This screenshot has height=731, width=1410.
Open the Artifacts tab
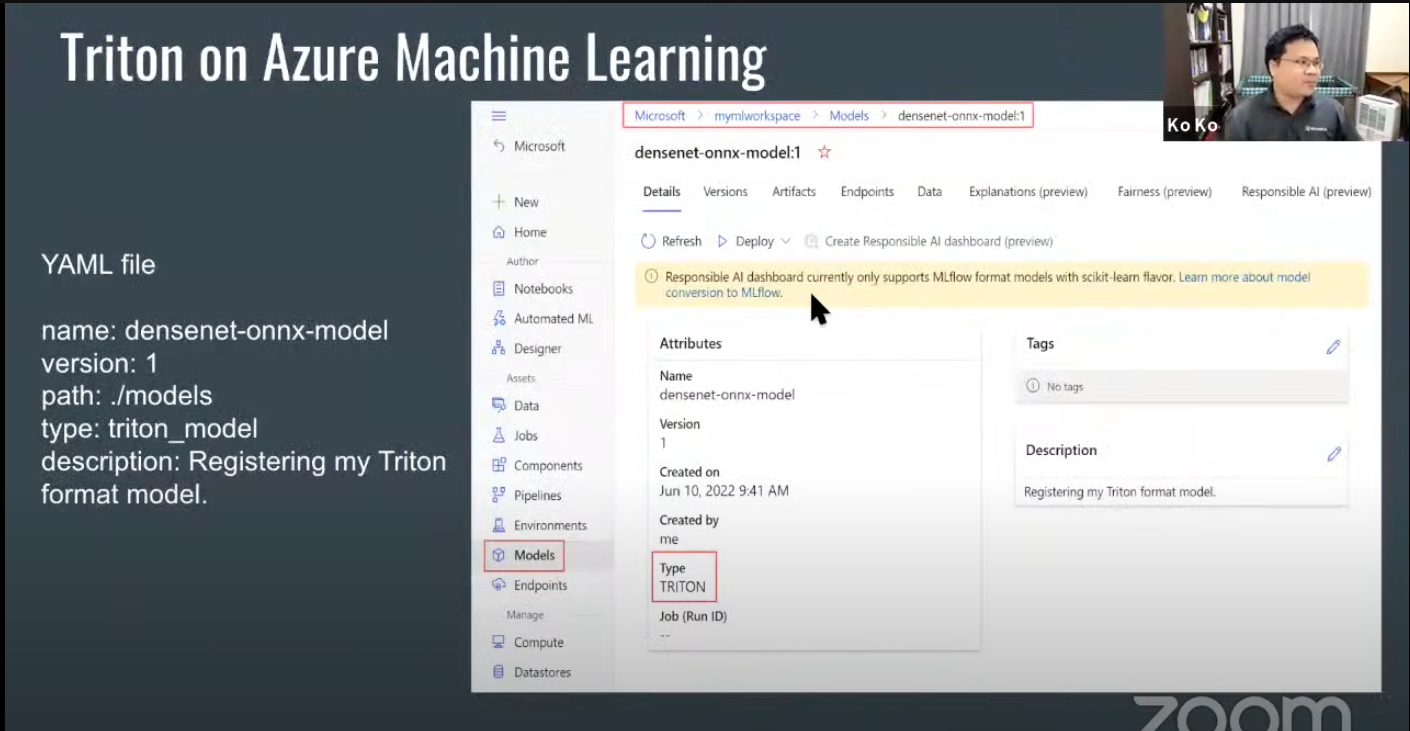pyautogui.click(x=794, y=192)
